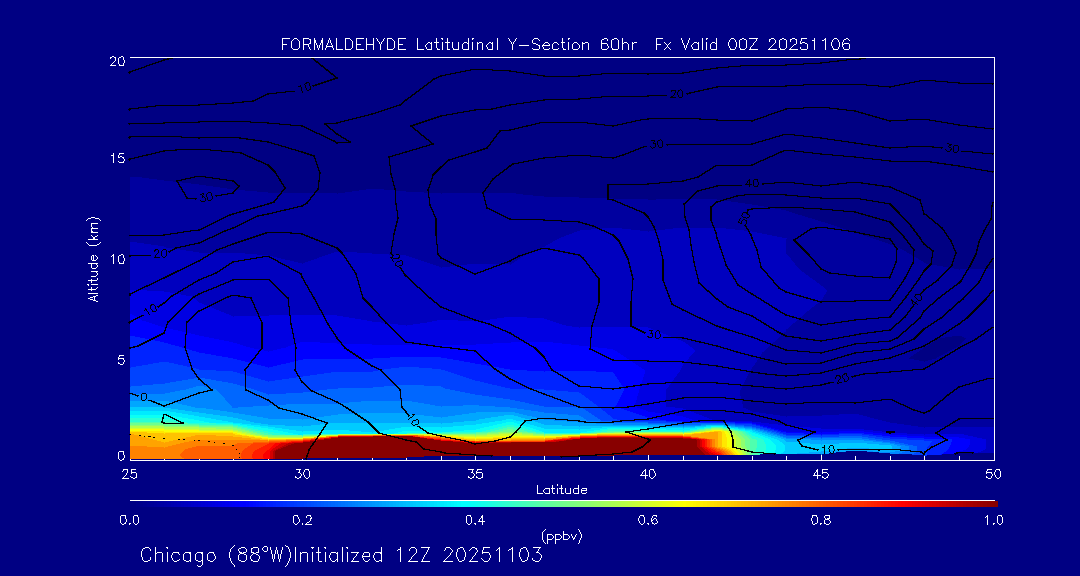
Task: Click the altitude 5 tick label
Action: click(x=119, y=359)
